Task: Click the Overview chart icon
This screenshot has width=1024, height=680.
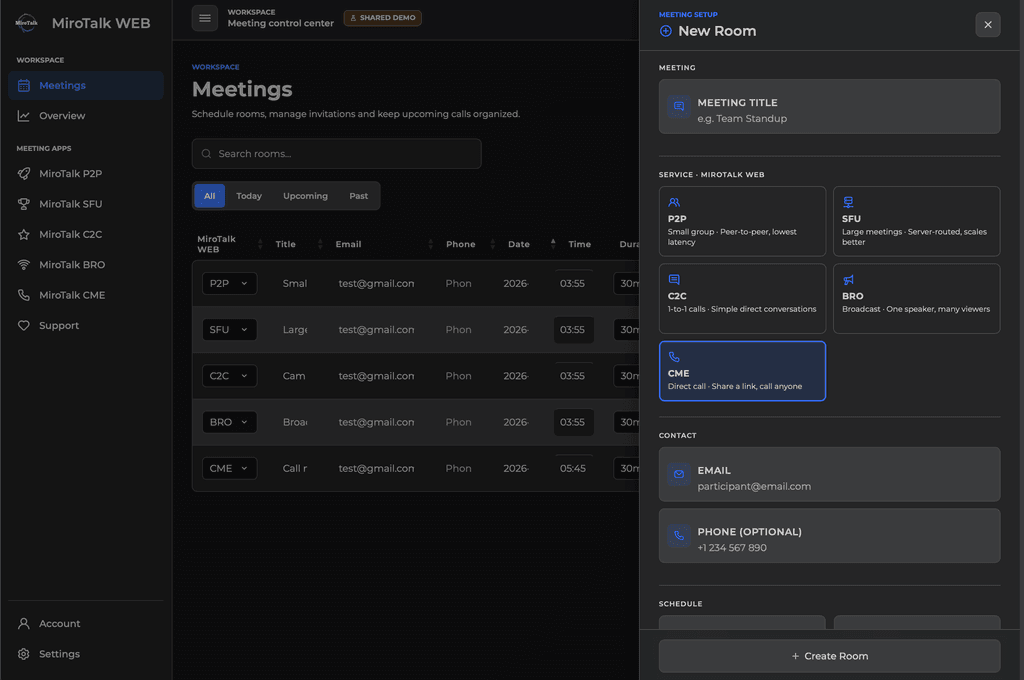Action: tap(24, 116)
